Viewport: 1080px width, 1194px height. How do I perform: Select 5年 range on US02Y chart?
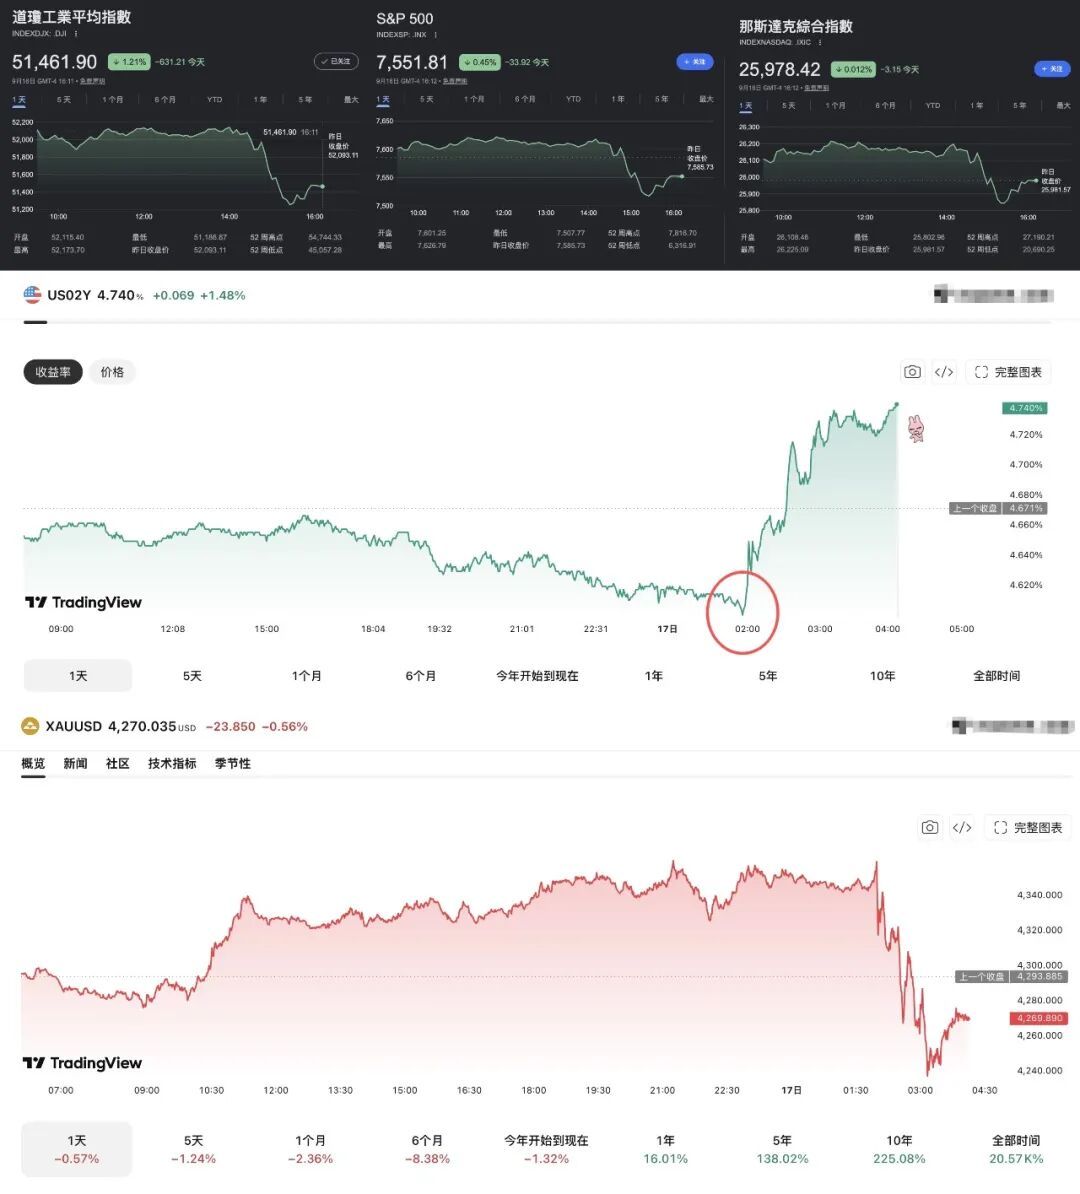click(x=768, y=675)
